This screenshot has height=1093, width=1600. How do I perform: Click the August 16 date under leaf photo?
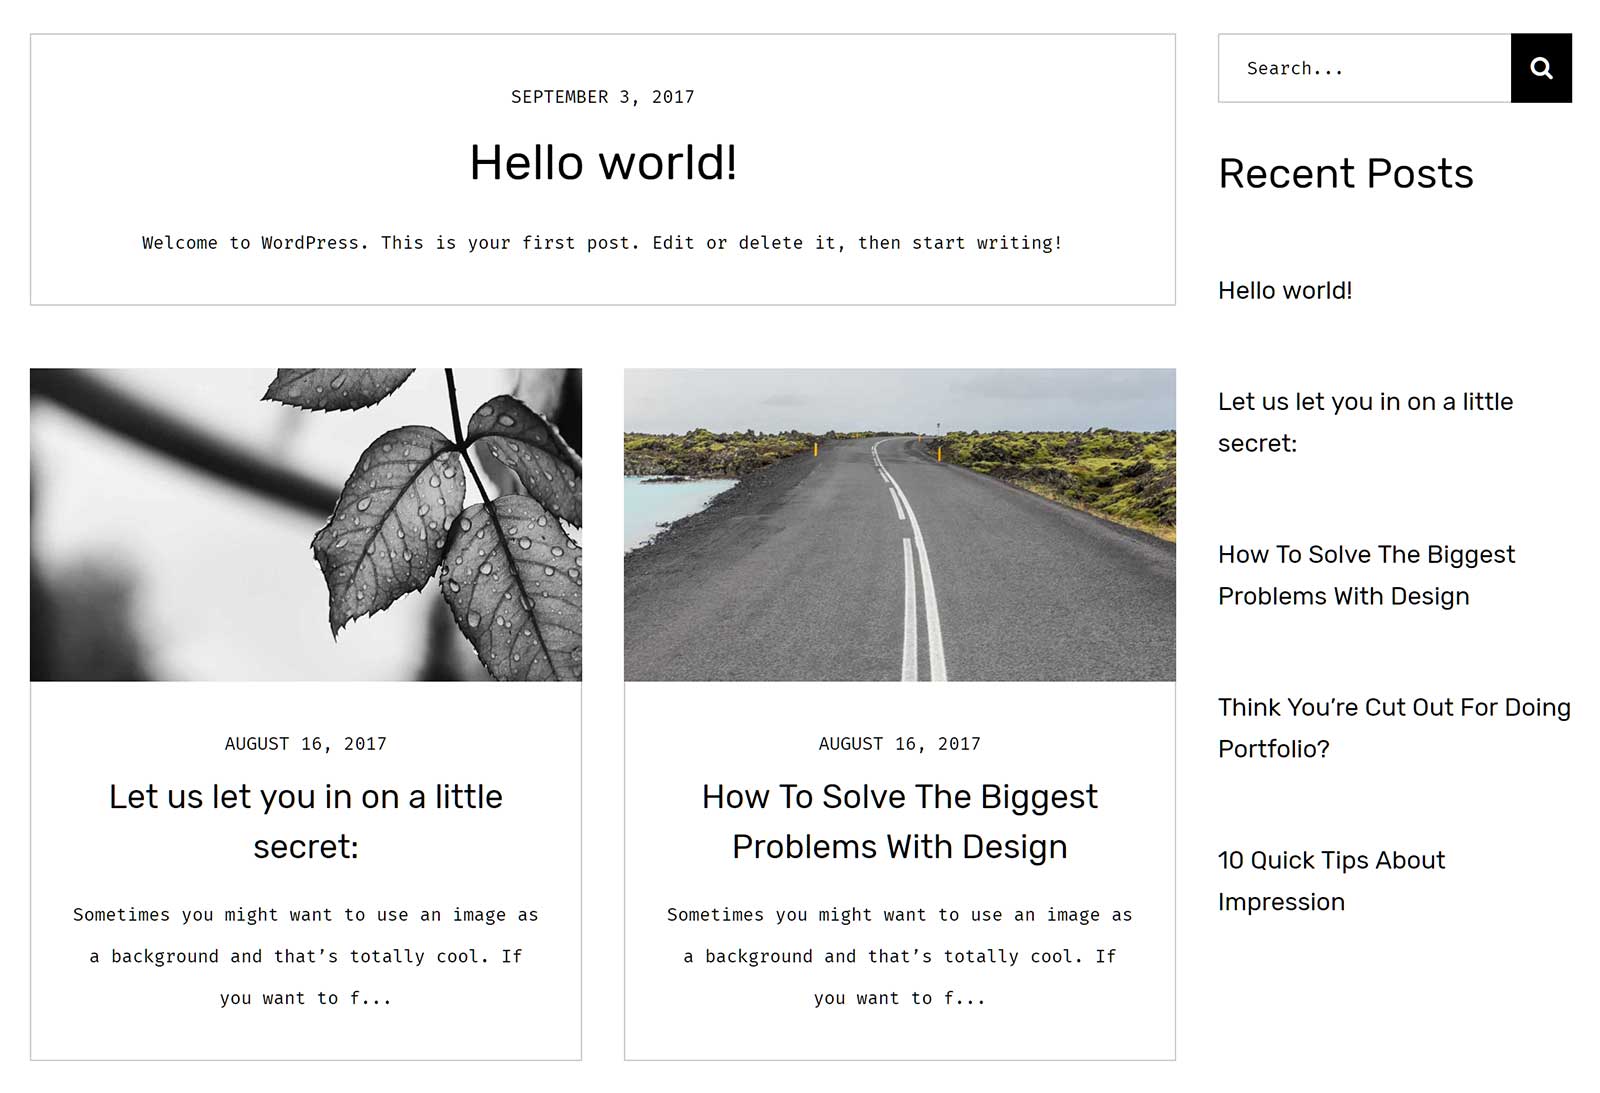pos(306,744)
